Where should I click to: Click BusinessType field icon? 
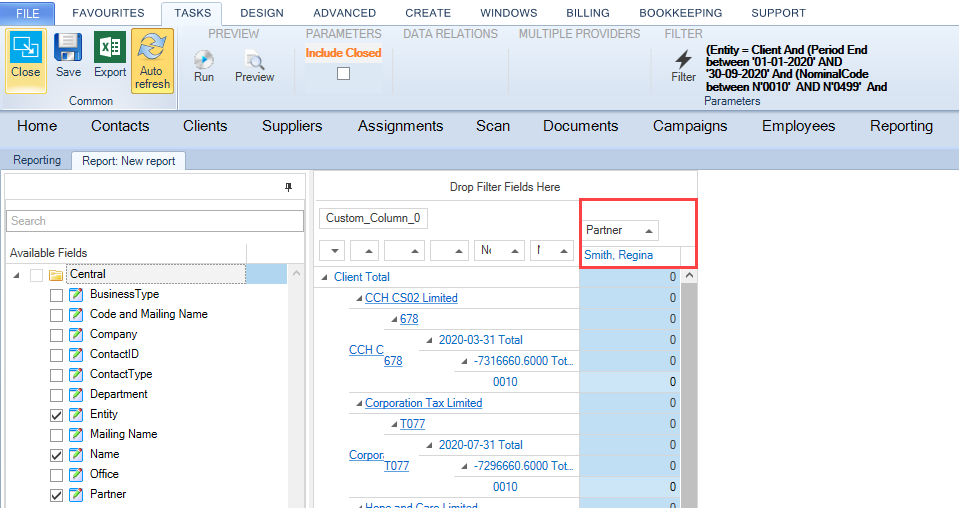coord(76,295)
